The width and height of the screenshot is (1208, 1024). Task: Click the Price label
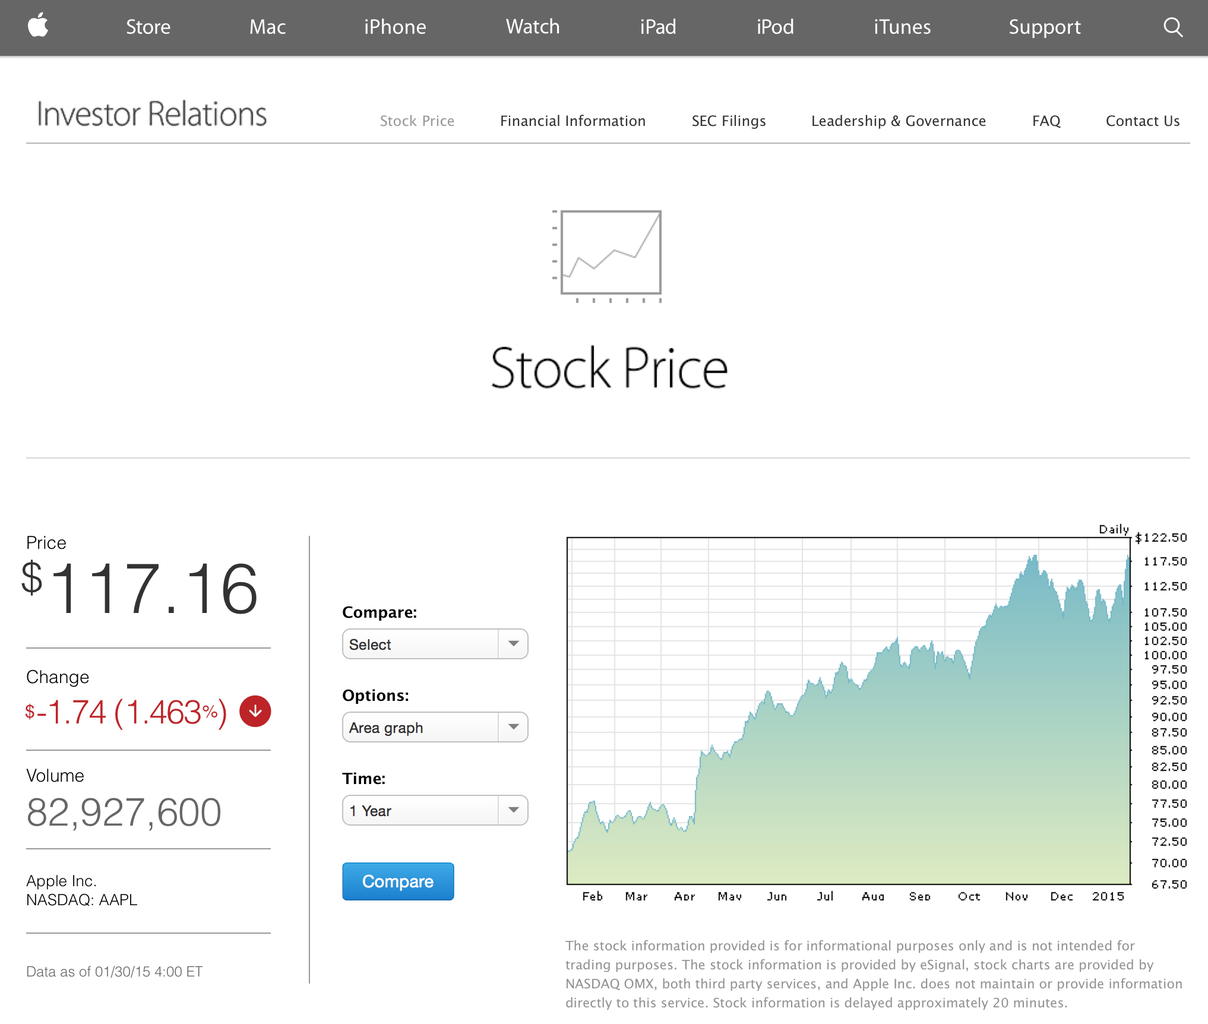[46, 543]
